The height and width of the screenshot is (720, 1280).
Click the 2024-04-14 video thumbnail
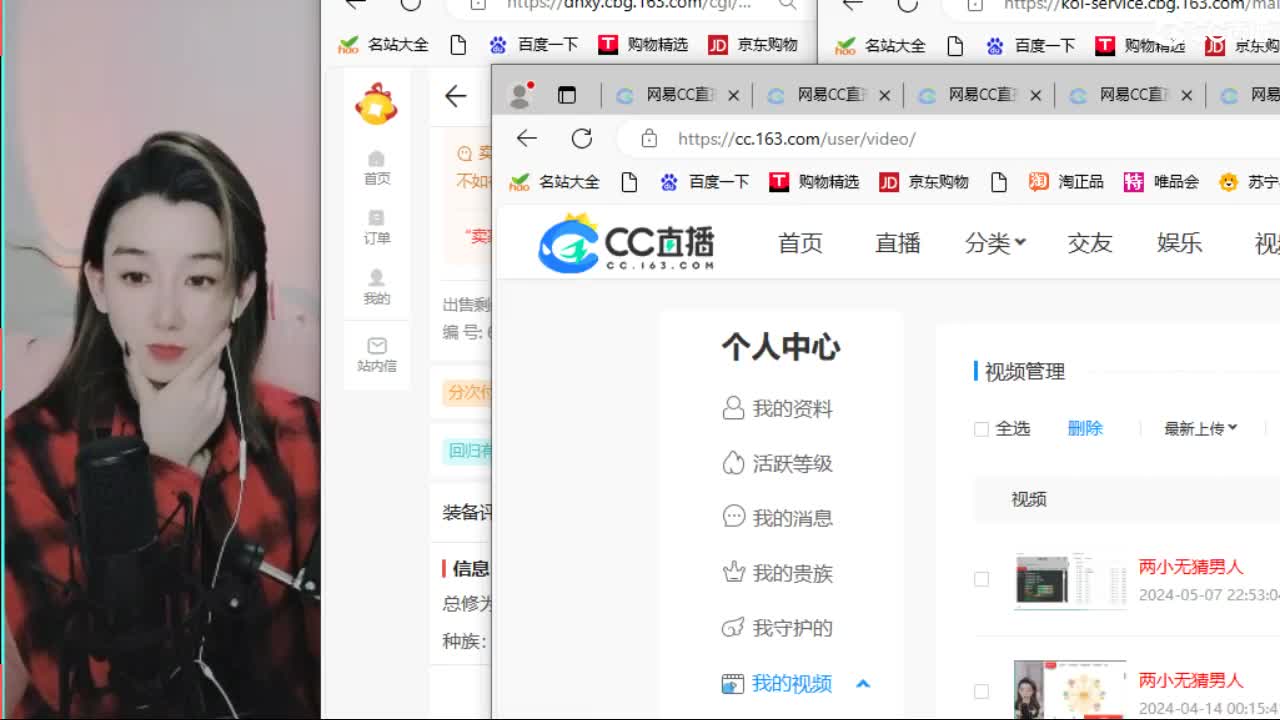click(x=1070, y=690)
